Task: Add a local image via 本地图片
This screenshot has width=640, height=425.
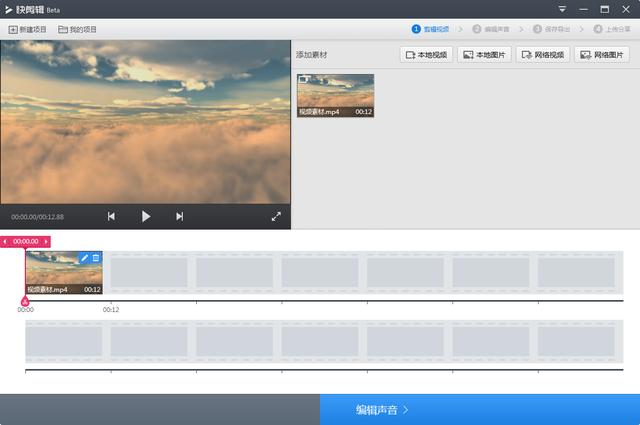Action: click(484, 55)
